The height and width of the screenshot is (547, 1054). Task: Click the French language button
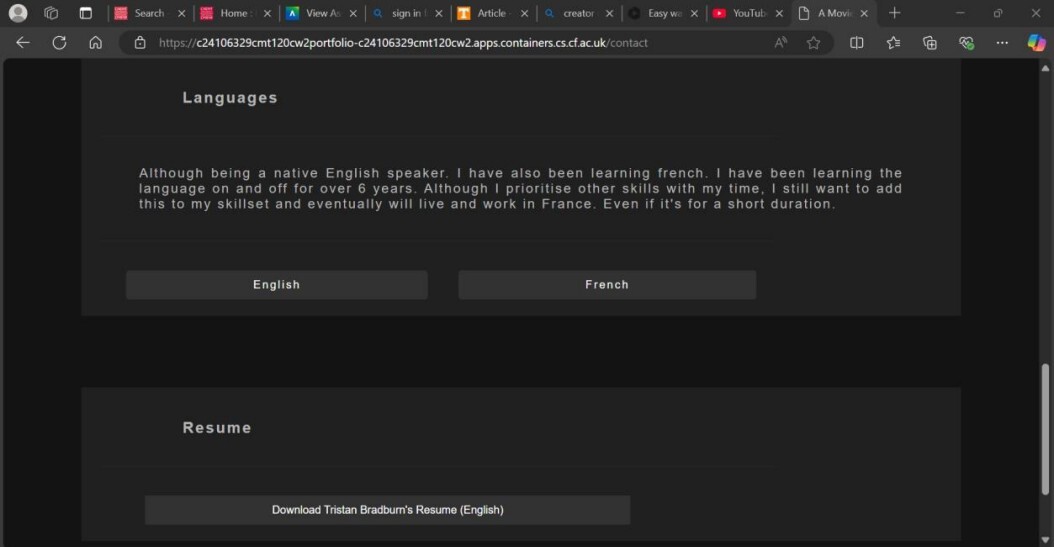click(x=607, y=285)
